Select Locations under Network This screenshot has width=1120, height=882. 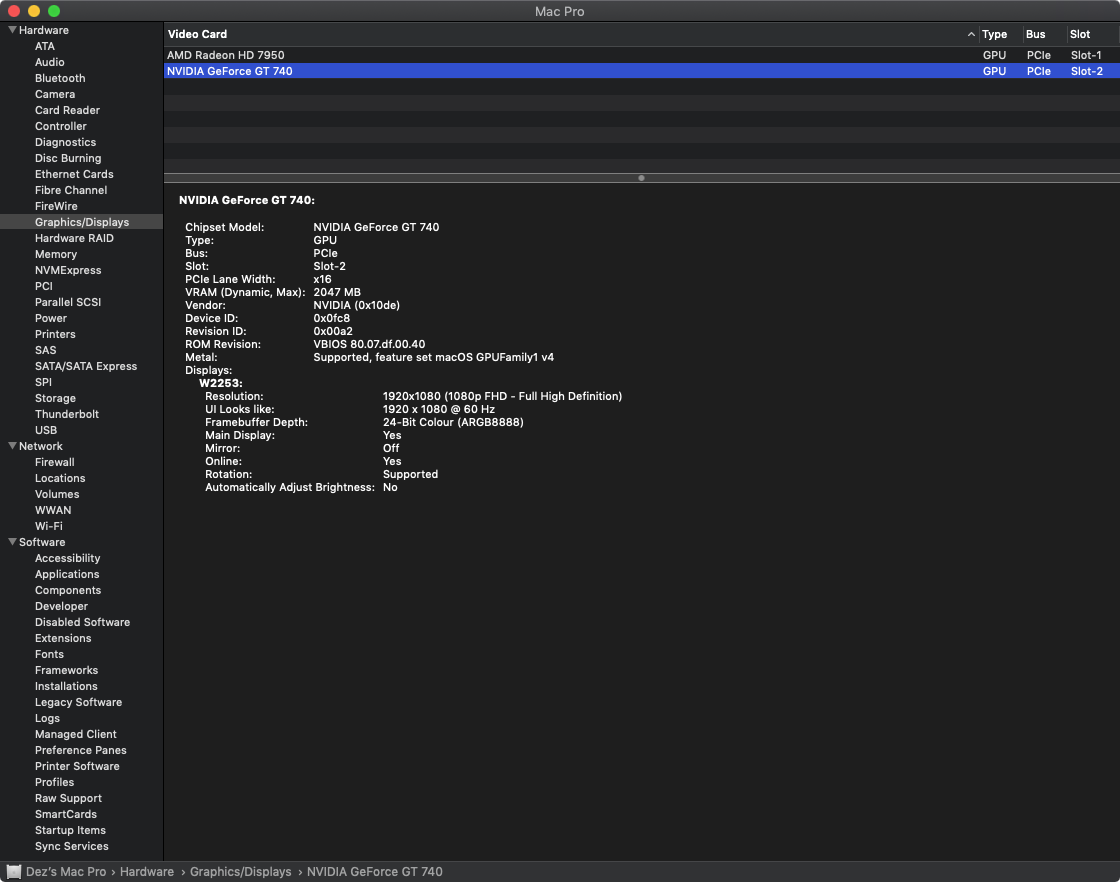[60, 478]
